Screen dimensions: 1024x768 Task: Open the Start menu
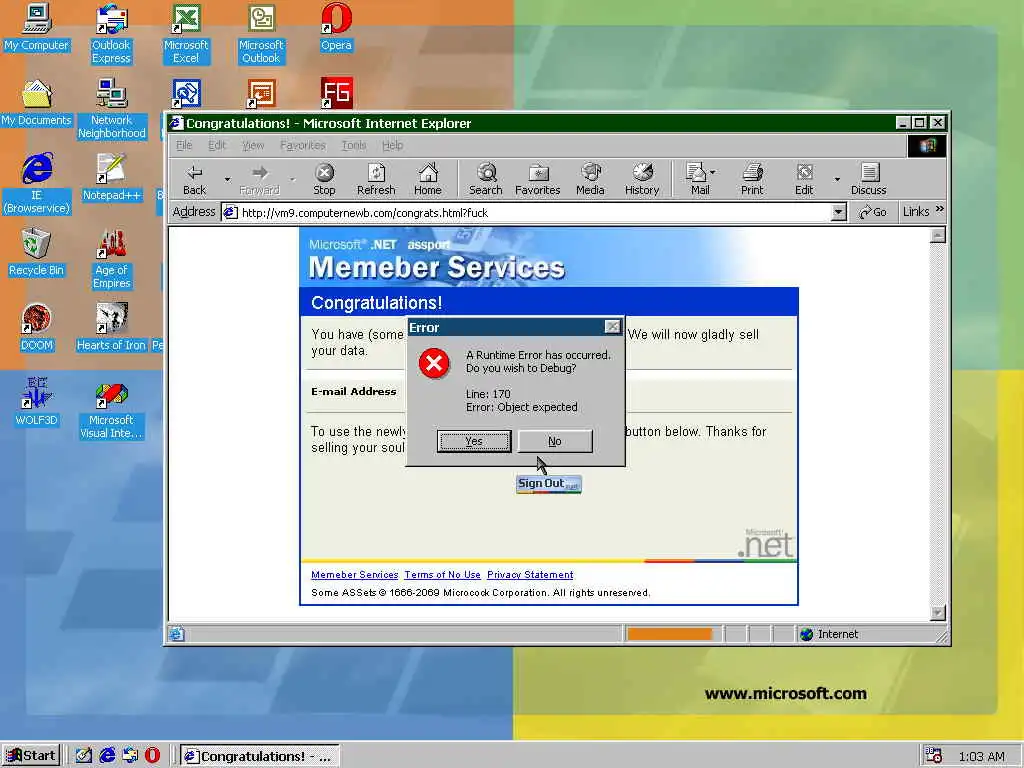pyautogui.click(x=31, y=756)
